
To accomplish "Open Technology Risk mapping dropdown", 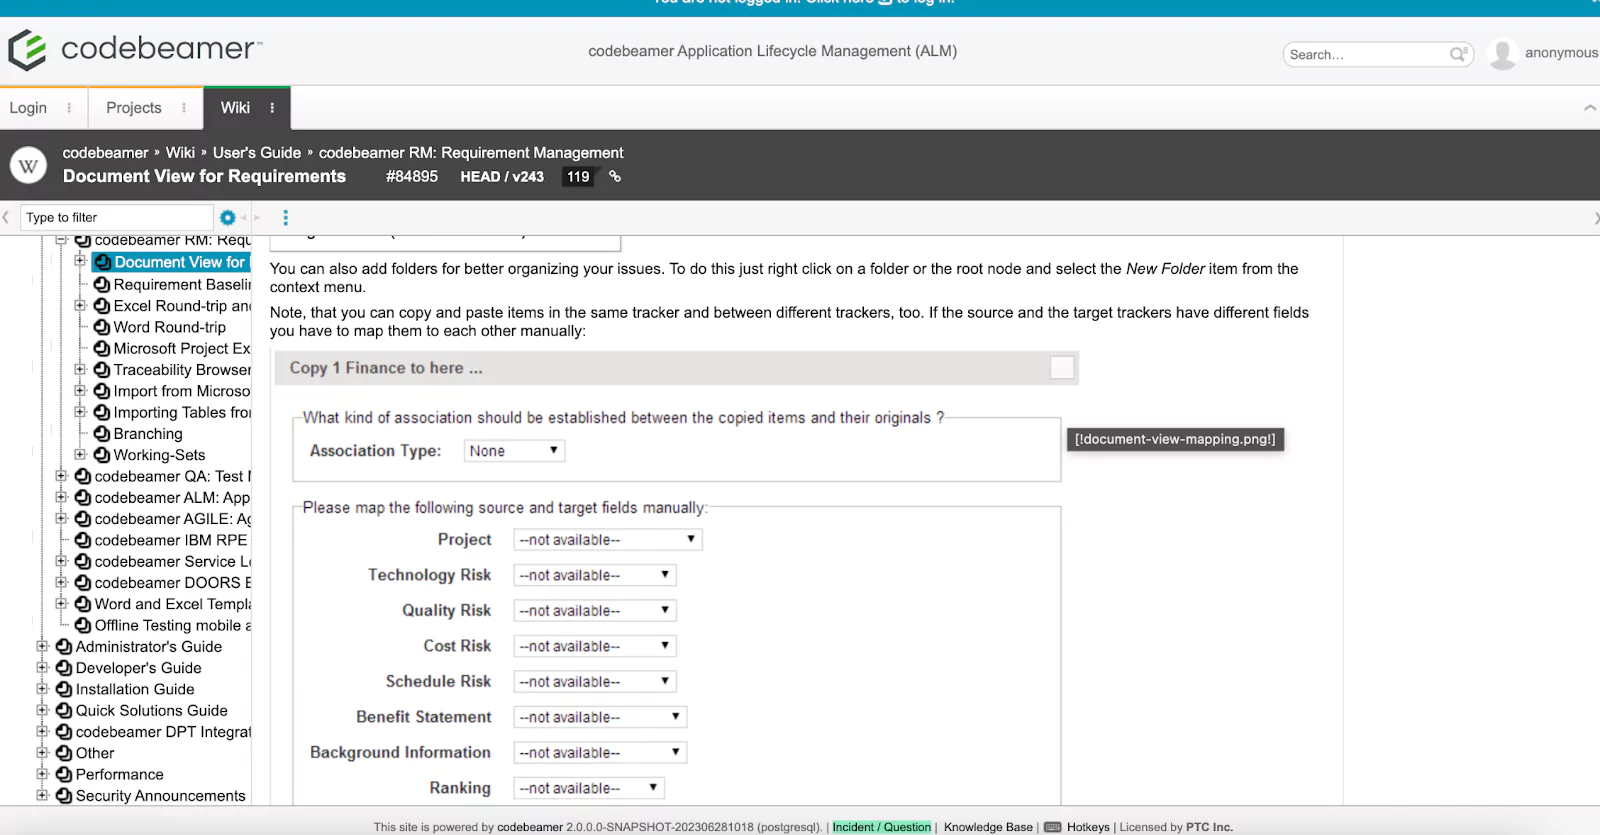I will [x=595, y=575].
